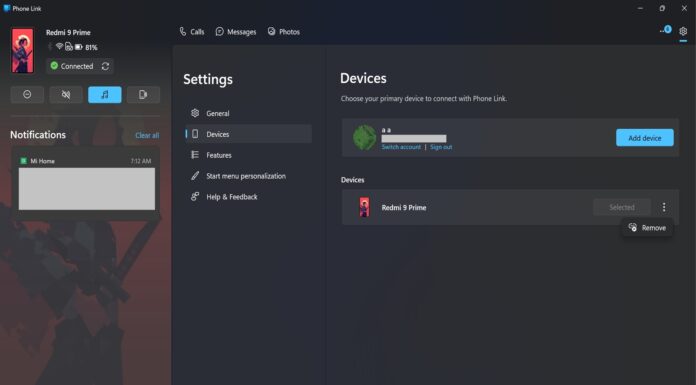Toggle Do Not Disturb on phone
The image size is (696, 385).
coord(27,95)
